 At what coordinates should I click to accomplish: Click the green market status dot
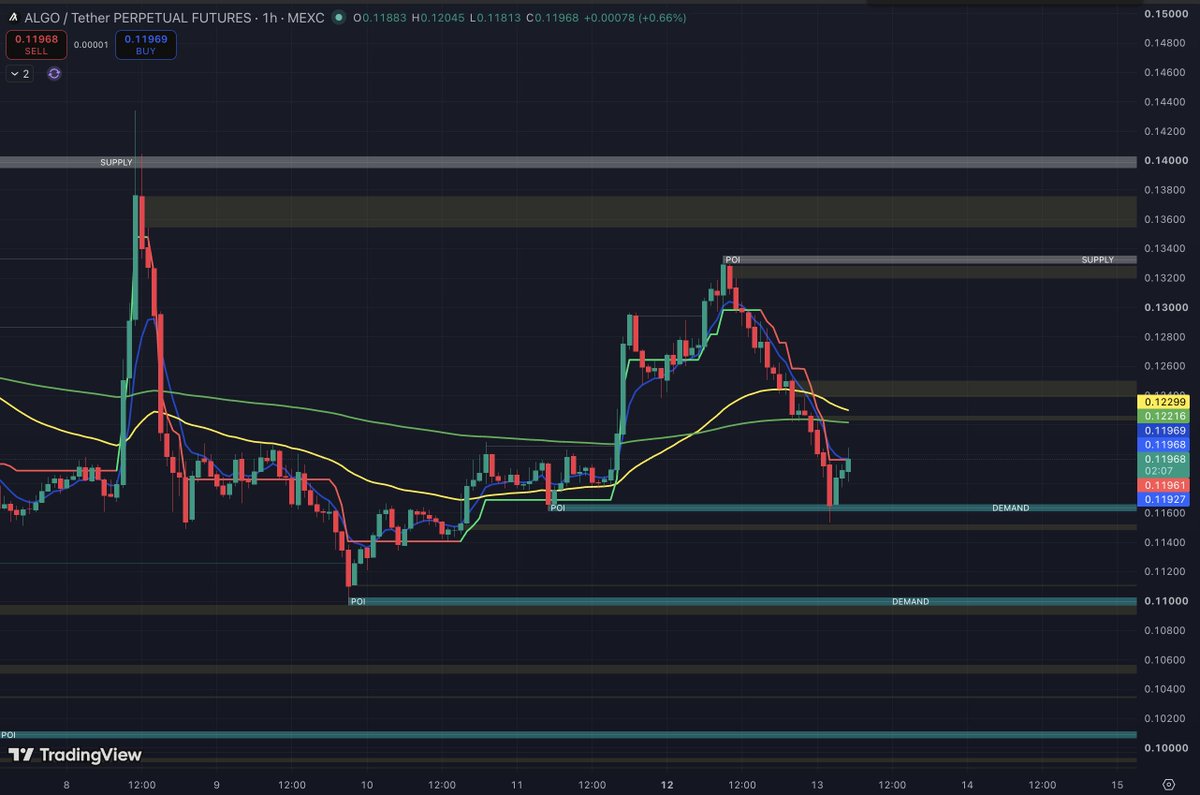(340, 18)
